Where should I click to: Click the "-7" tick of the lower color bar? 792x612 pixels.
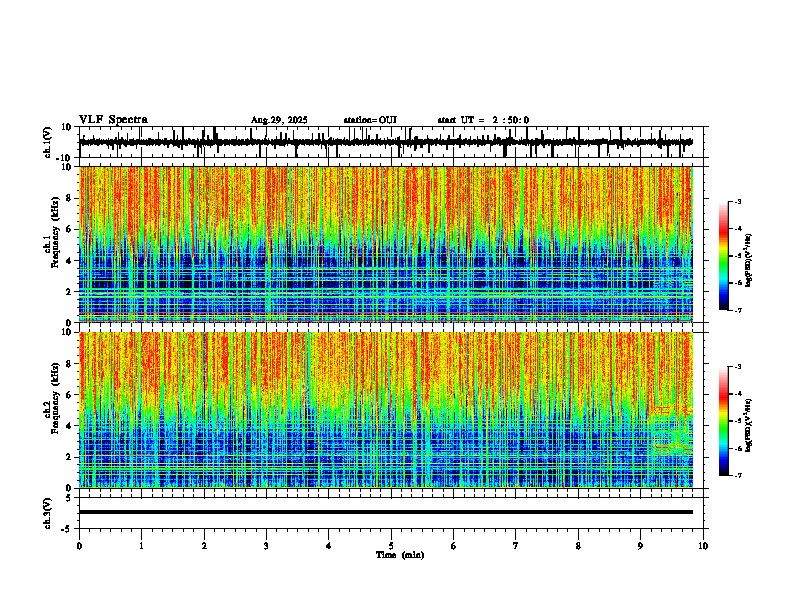pyautogui.click(x=737, y=476)
